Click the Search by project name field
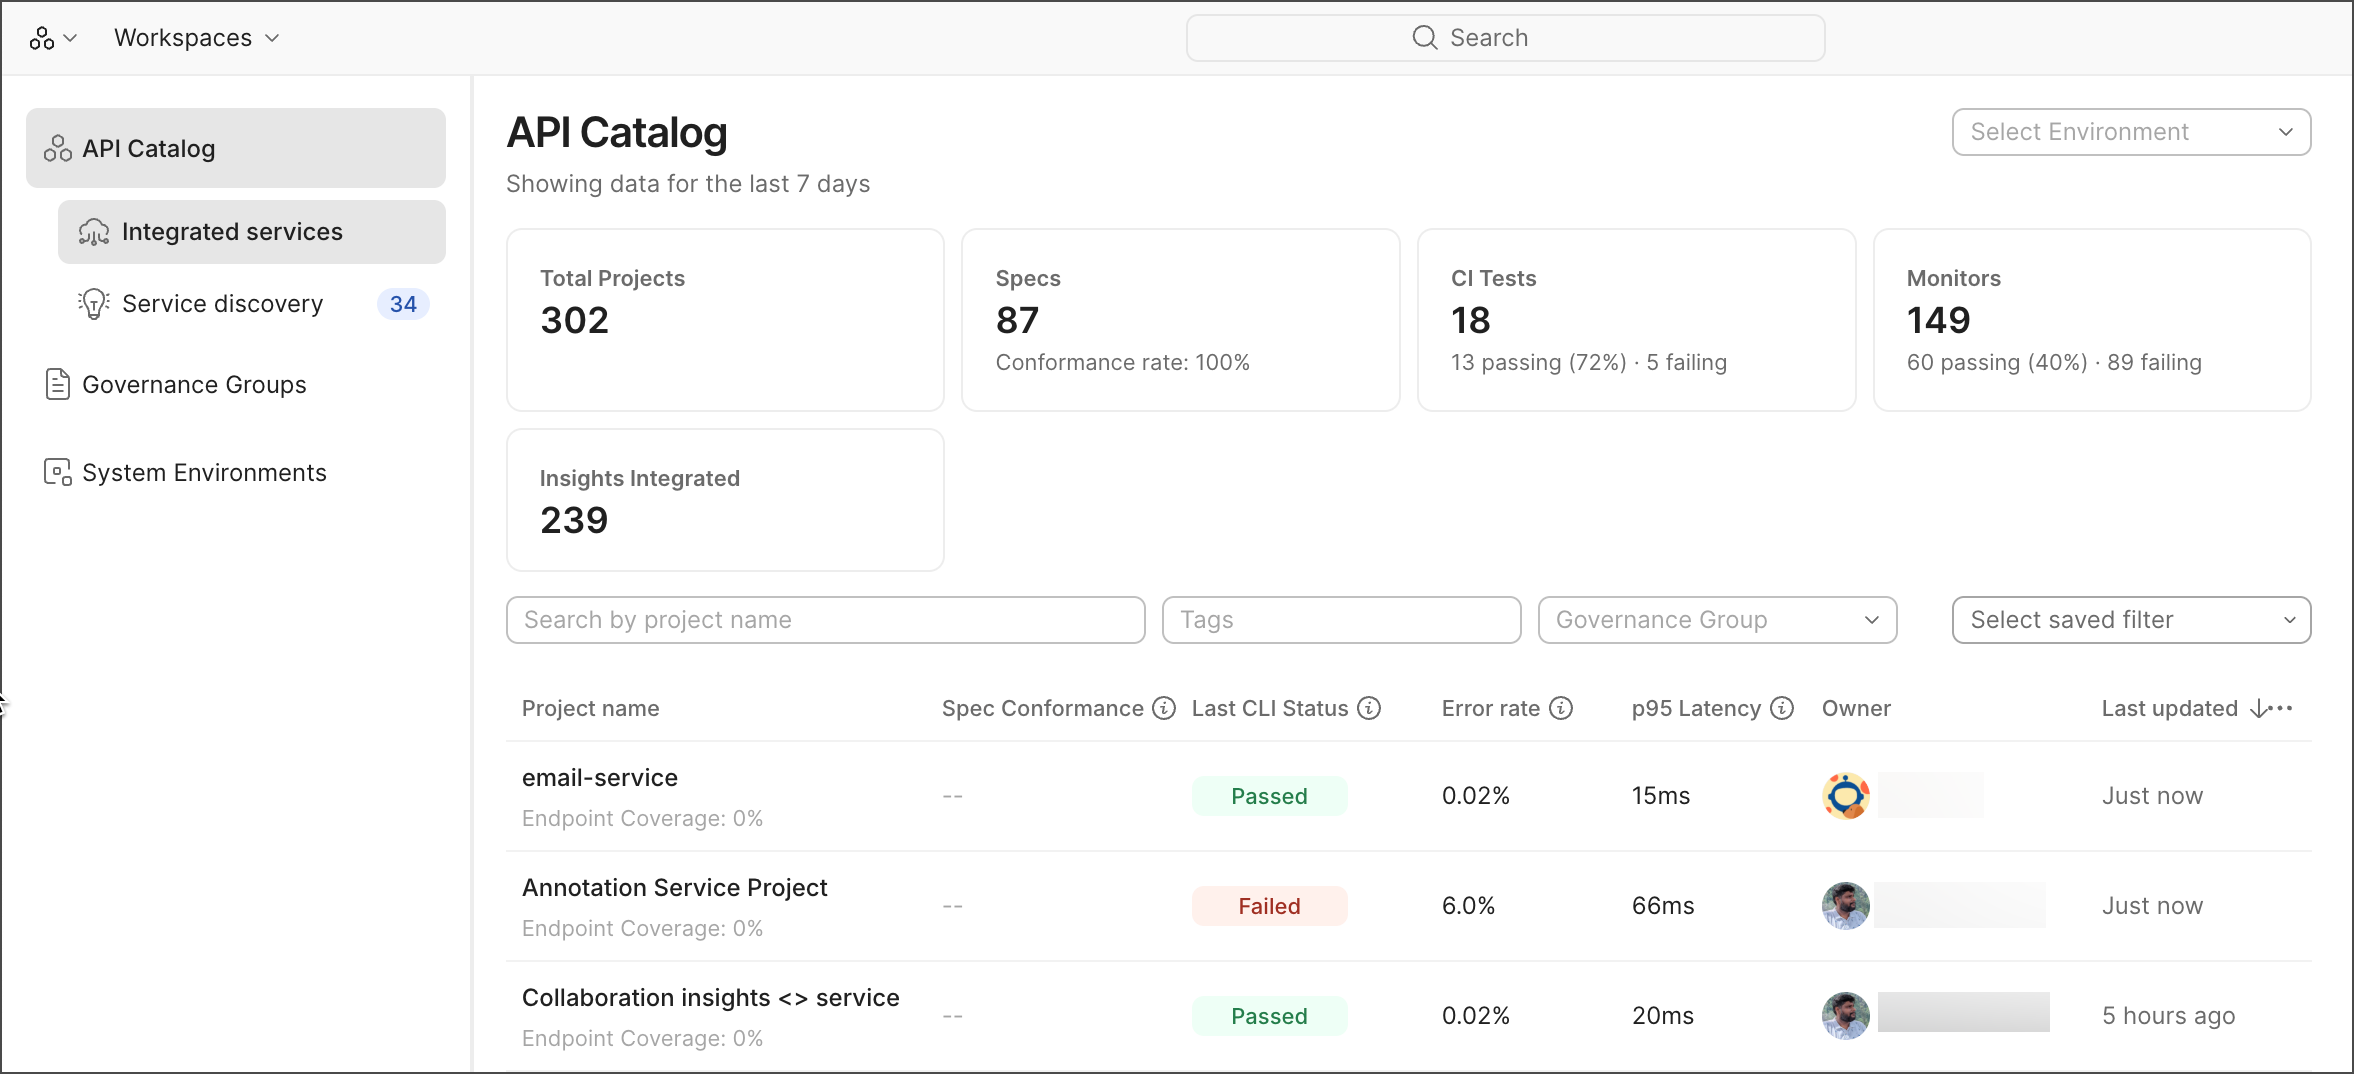 point(825,620)
